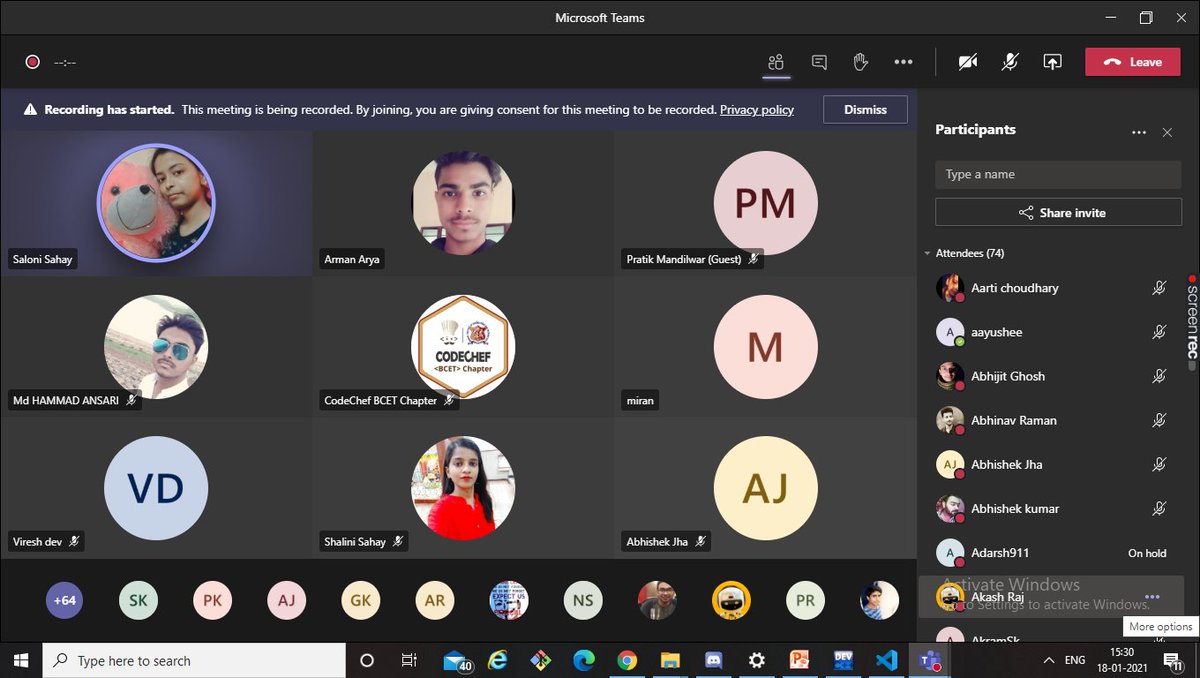Open more options for Akash Raj
This screenshot has width=1200, height=678.
(1152, 597)
